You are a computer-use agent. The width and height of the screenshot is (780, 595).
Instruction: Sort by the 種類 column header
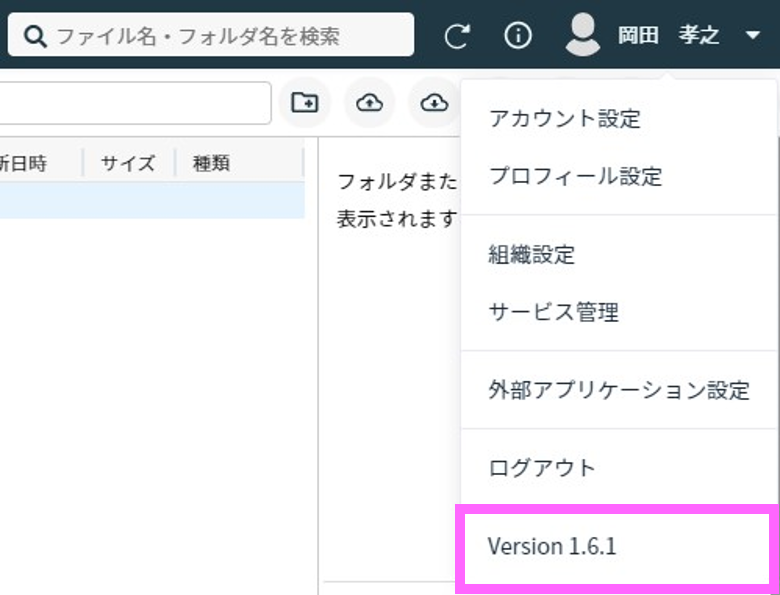211,163
